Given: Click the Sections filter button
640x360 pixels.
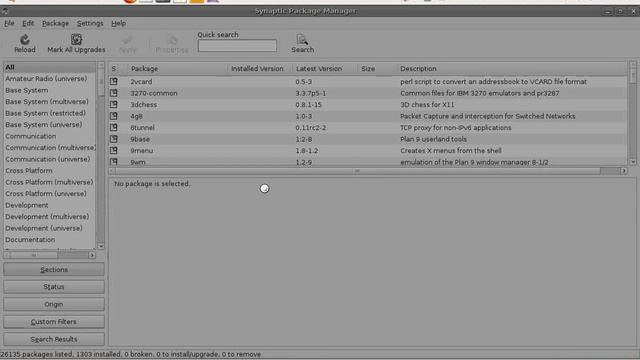Looking at the screenshot, I should coord(54,269).
